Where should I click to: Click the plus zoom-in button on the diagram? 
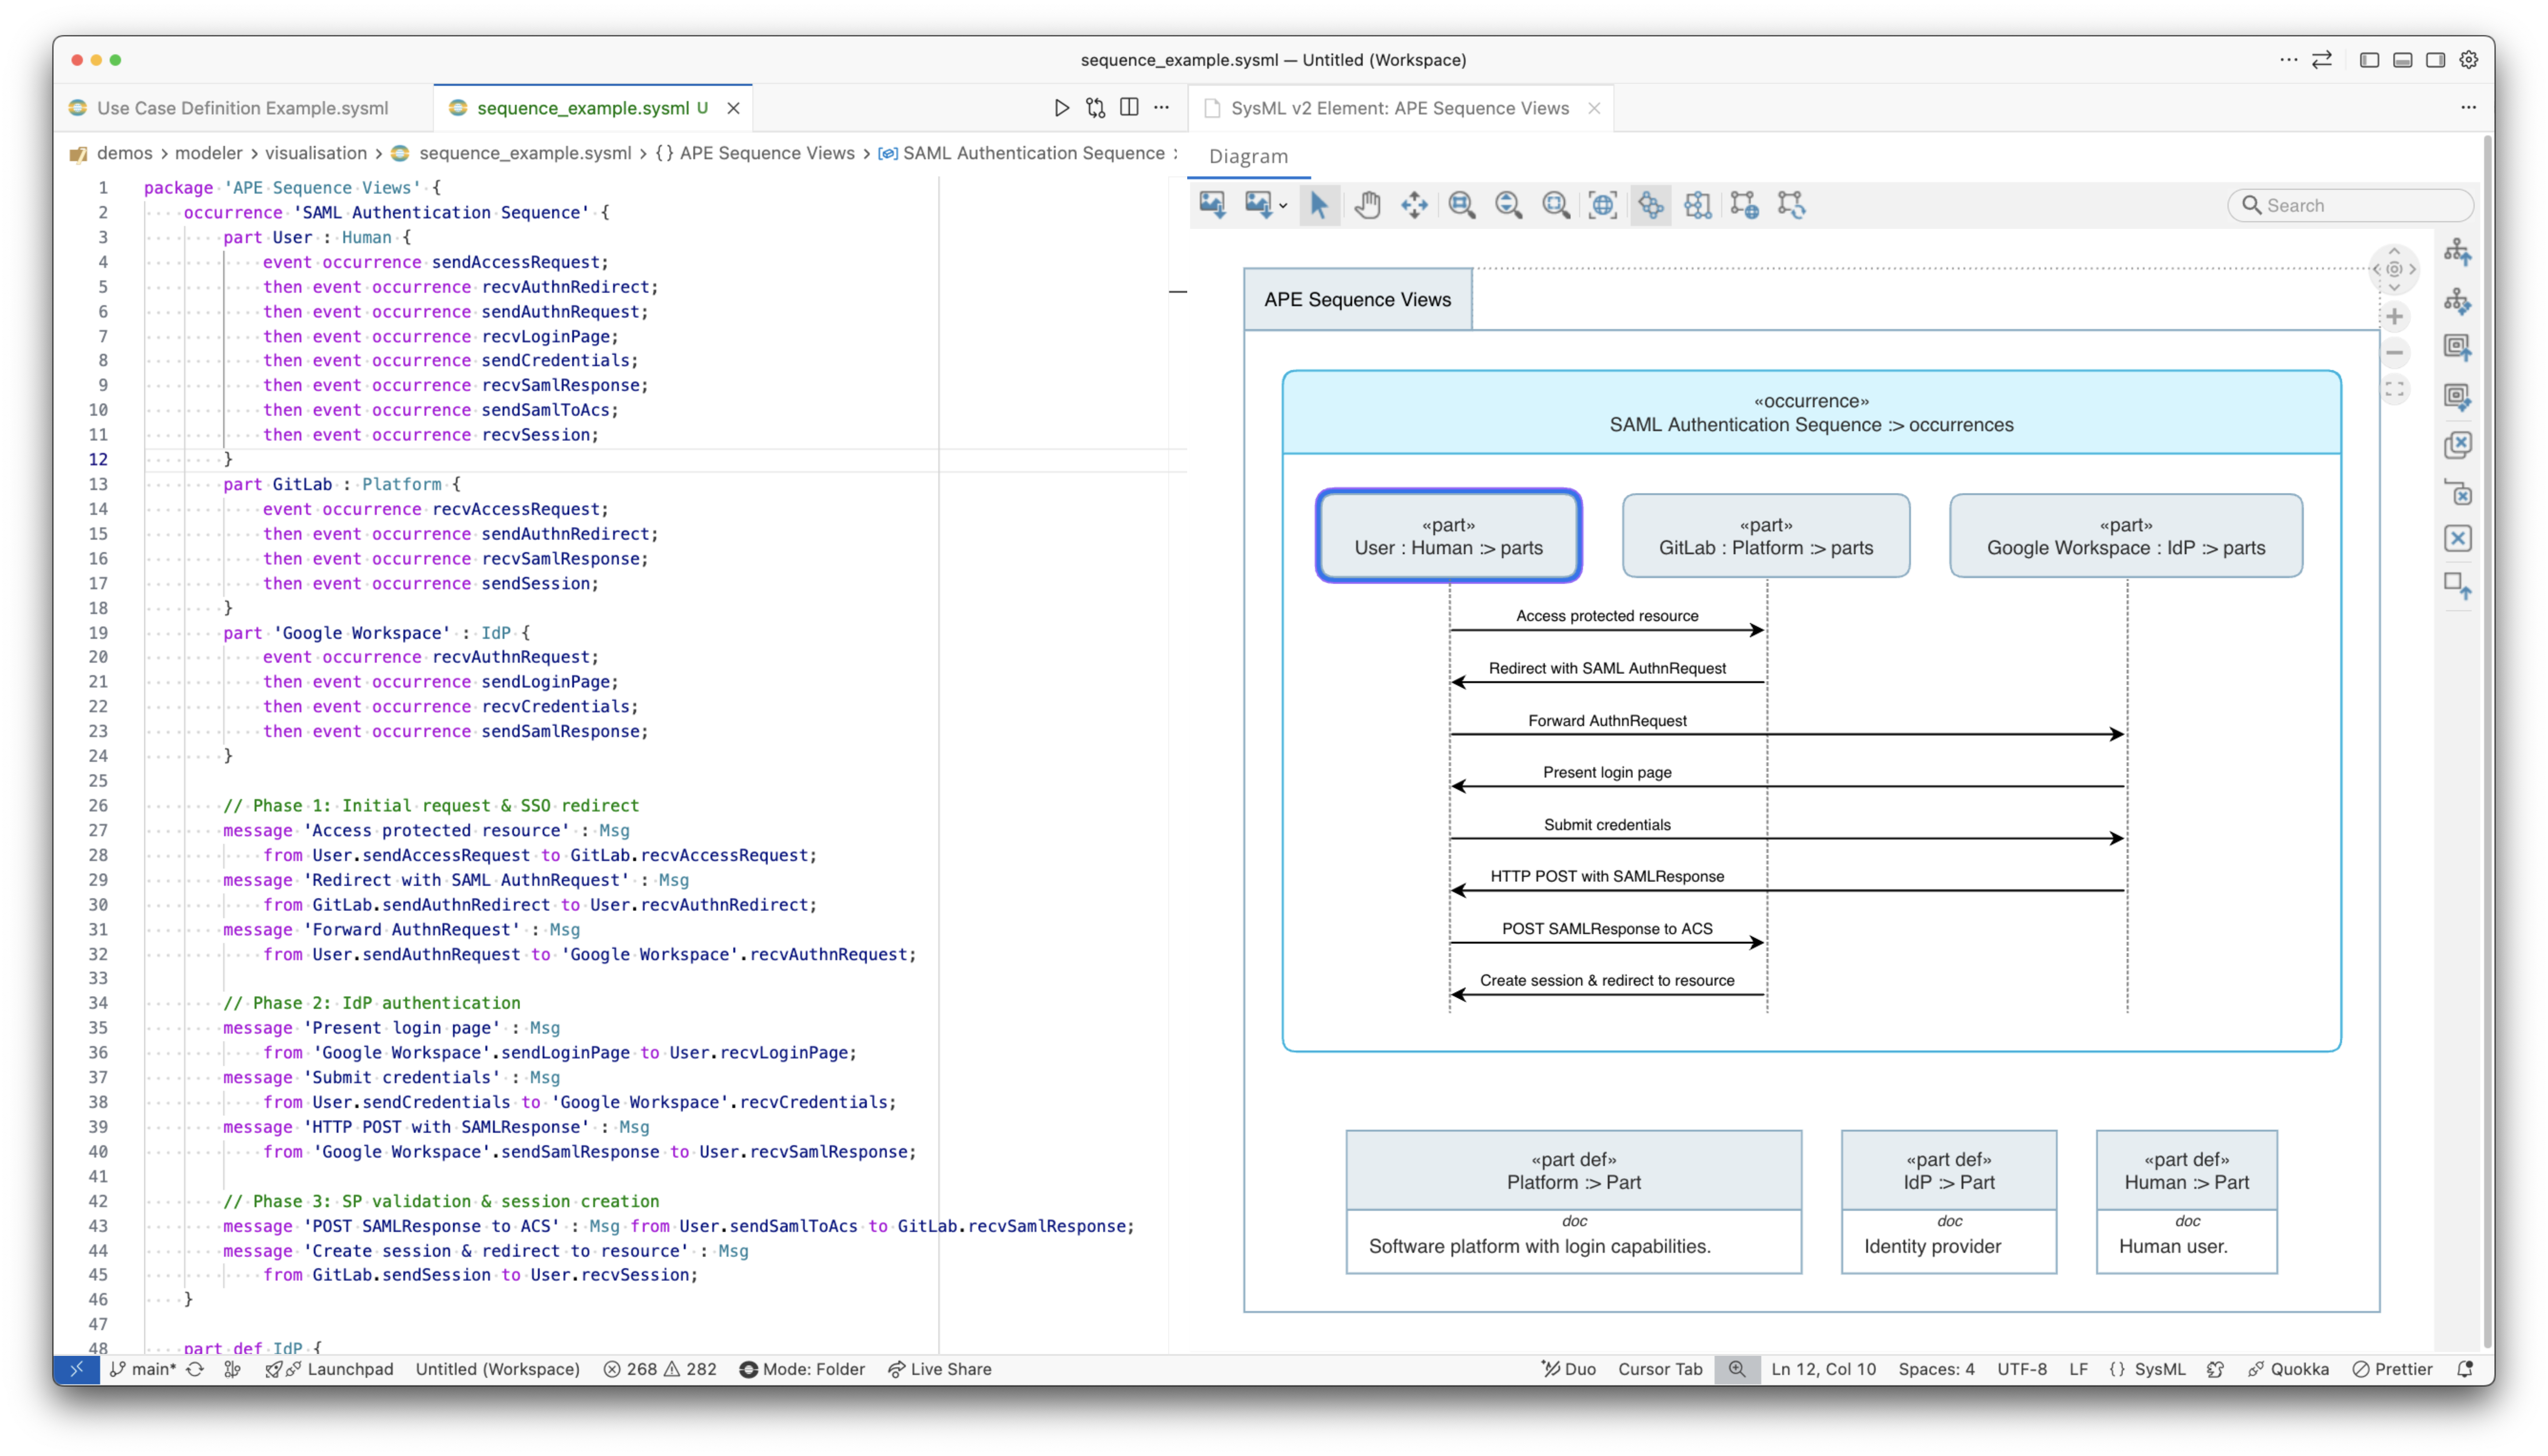2394,317
